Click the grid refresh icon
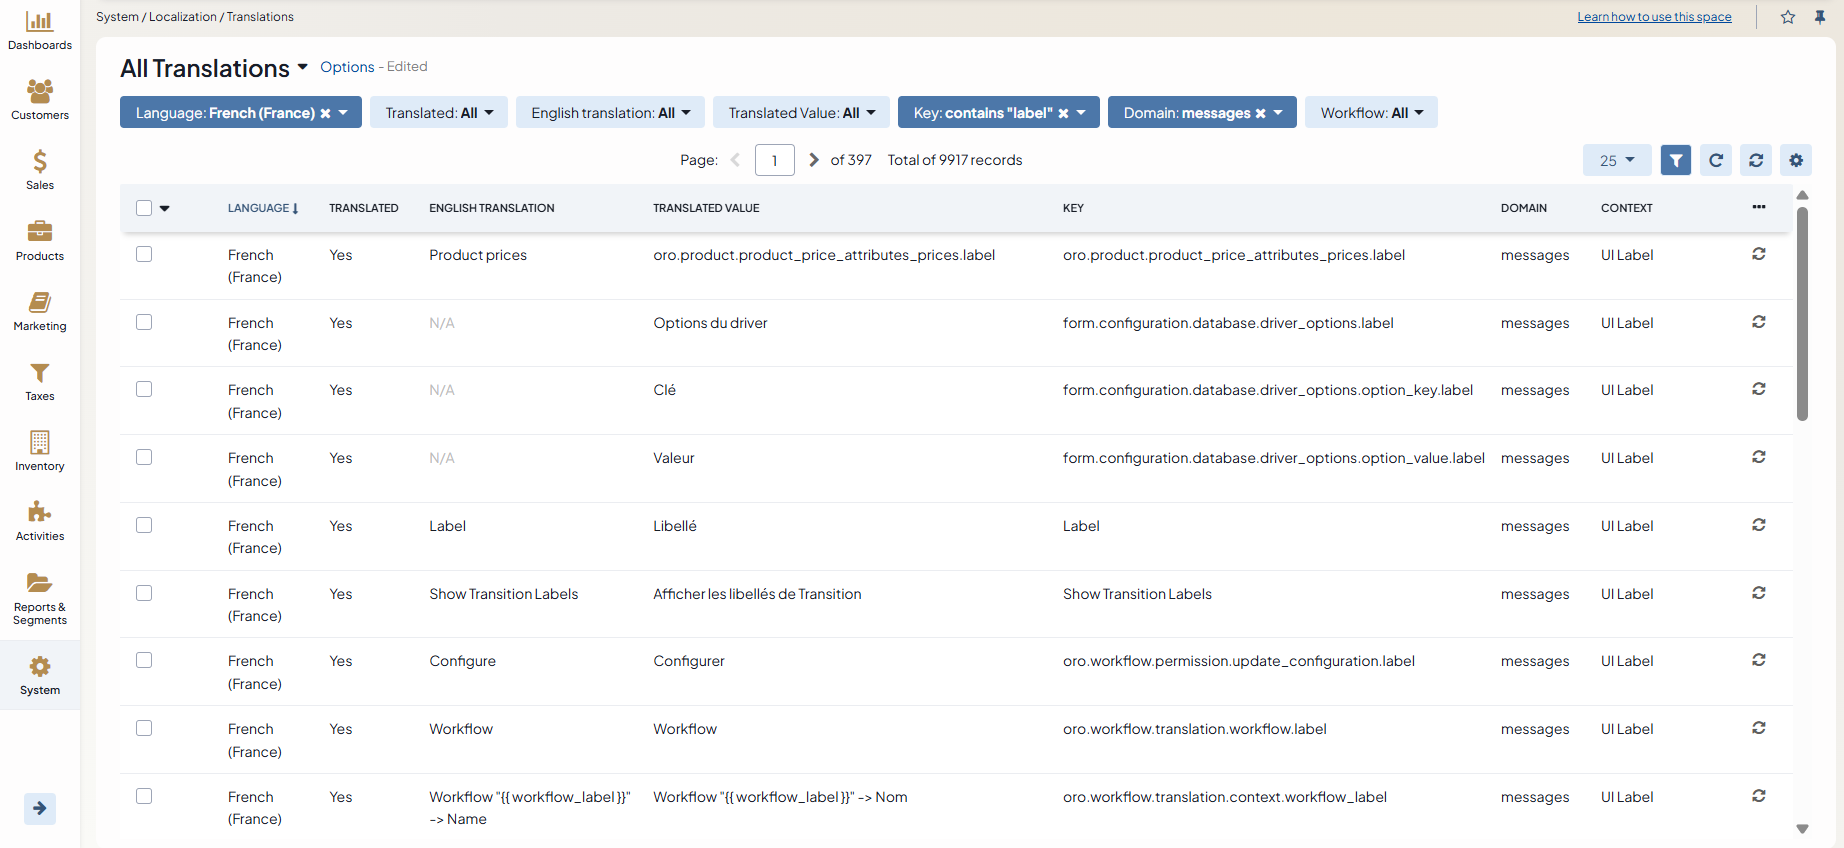1844x848 pixels. pyautogui.click(x=1716, y=160)
